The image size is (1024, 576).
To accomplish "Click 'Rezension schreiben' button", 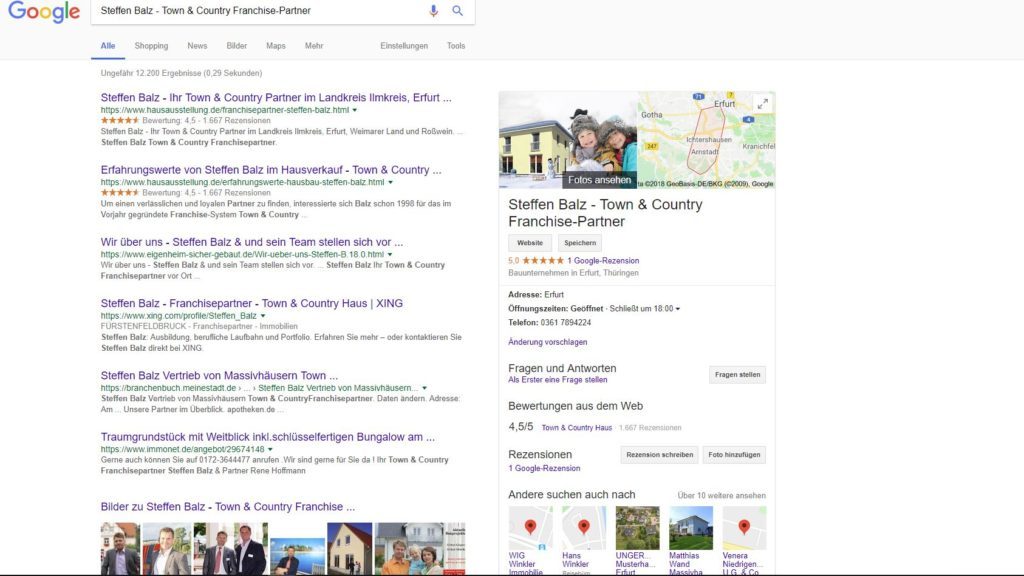I will 660,455.
